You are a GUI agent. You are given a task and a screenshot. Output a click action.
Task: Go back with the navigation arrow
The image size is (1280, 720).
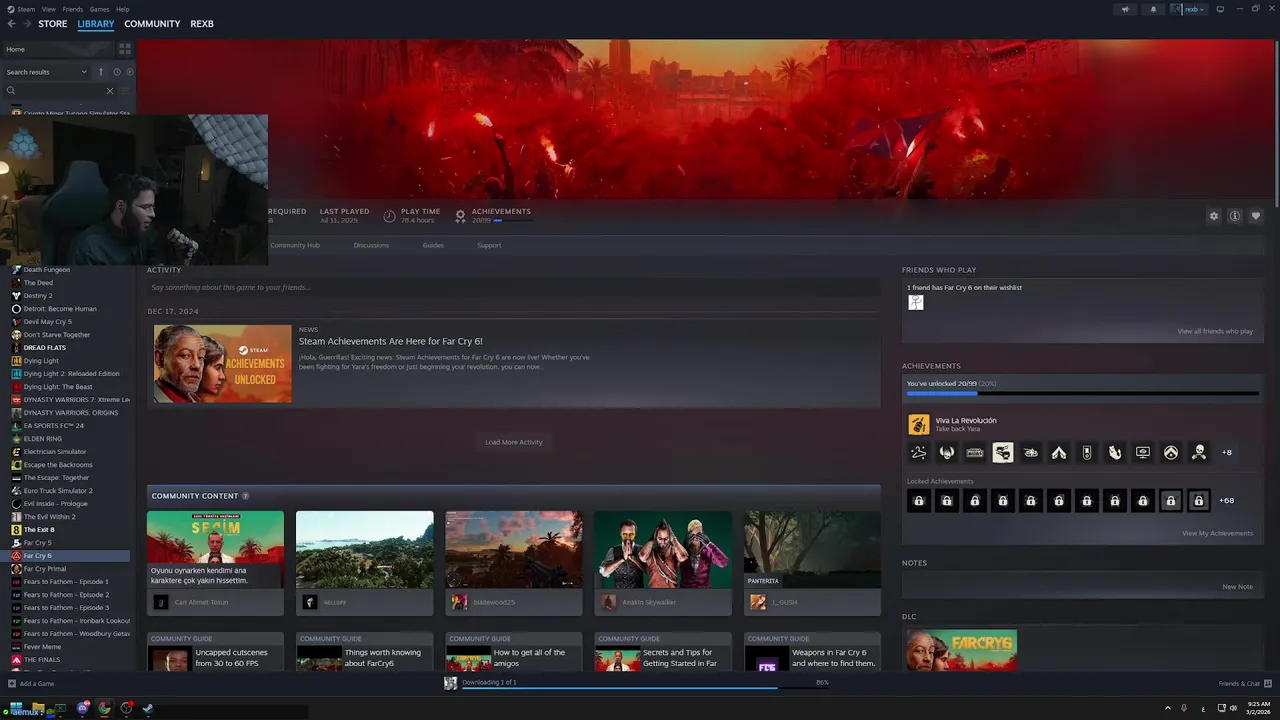click(12, 24)
